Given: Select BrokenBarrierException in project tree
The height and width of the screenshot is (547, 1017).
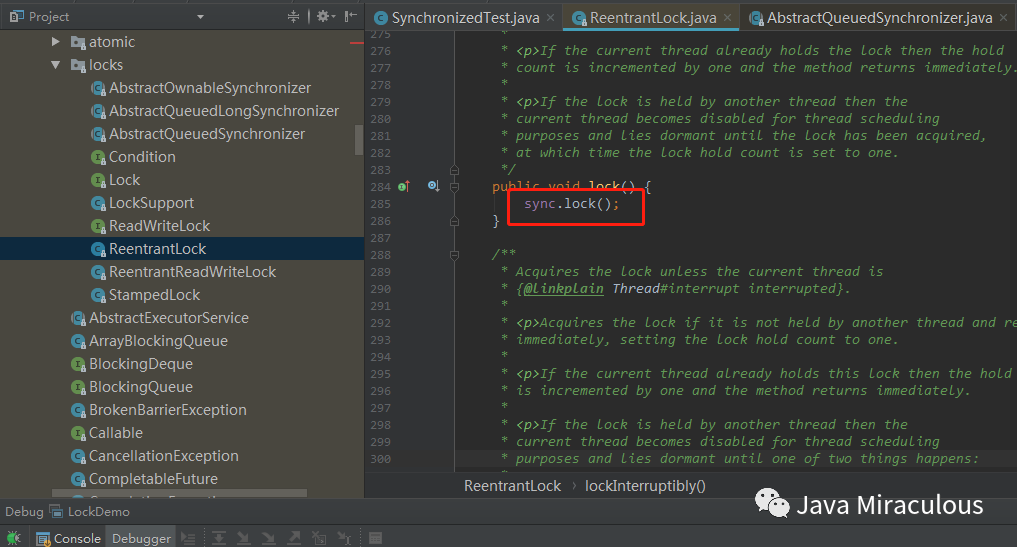Looking at the screenshot, I should point(159,410).
